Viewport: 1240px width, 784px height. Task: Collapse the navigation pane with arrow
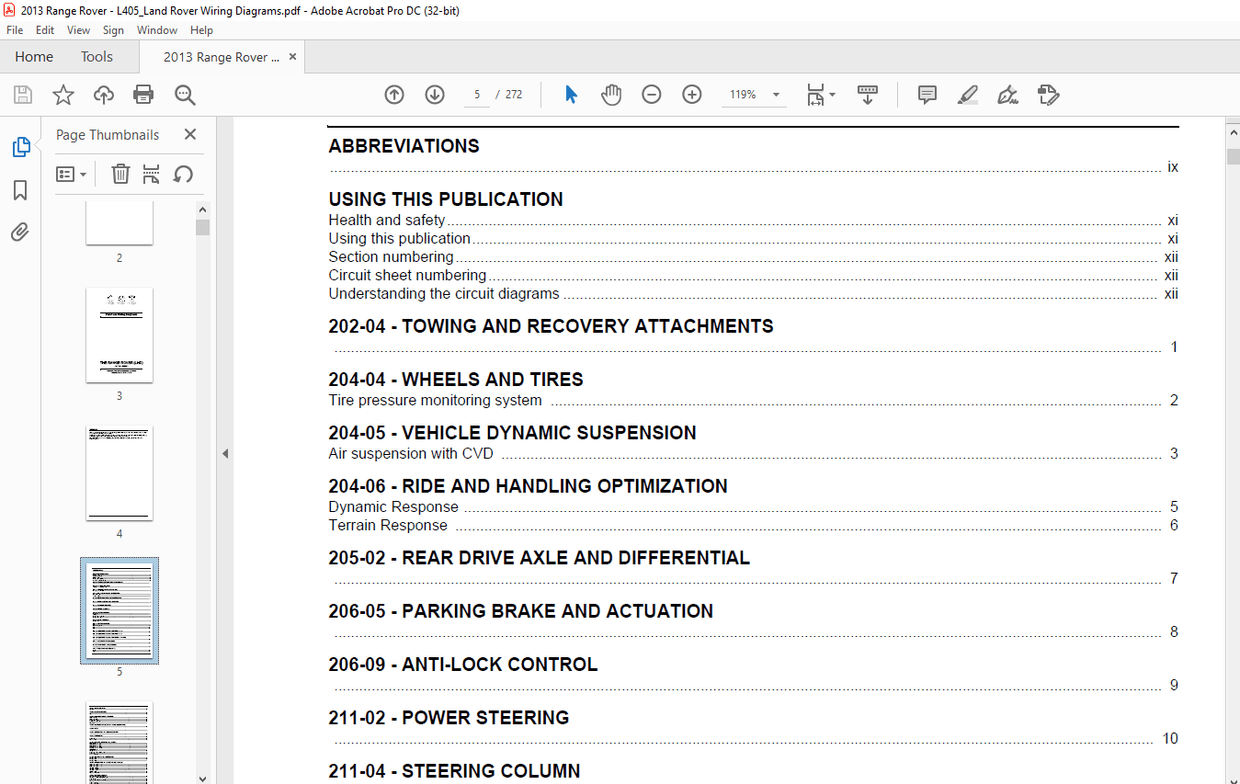click(x=225, y=453)
